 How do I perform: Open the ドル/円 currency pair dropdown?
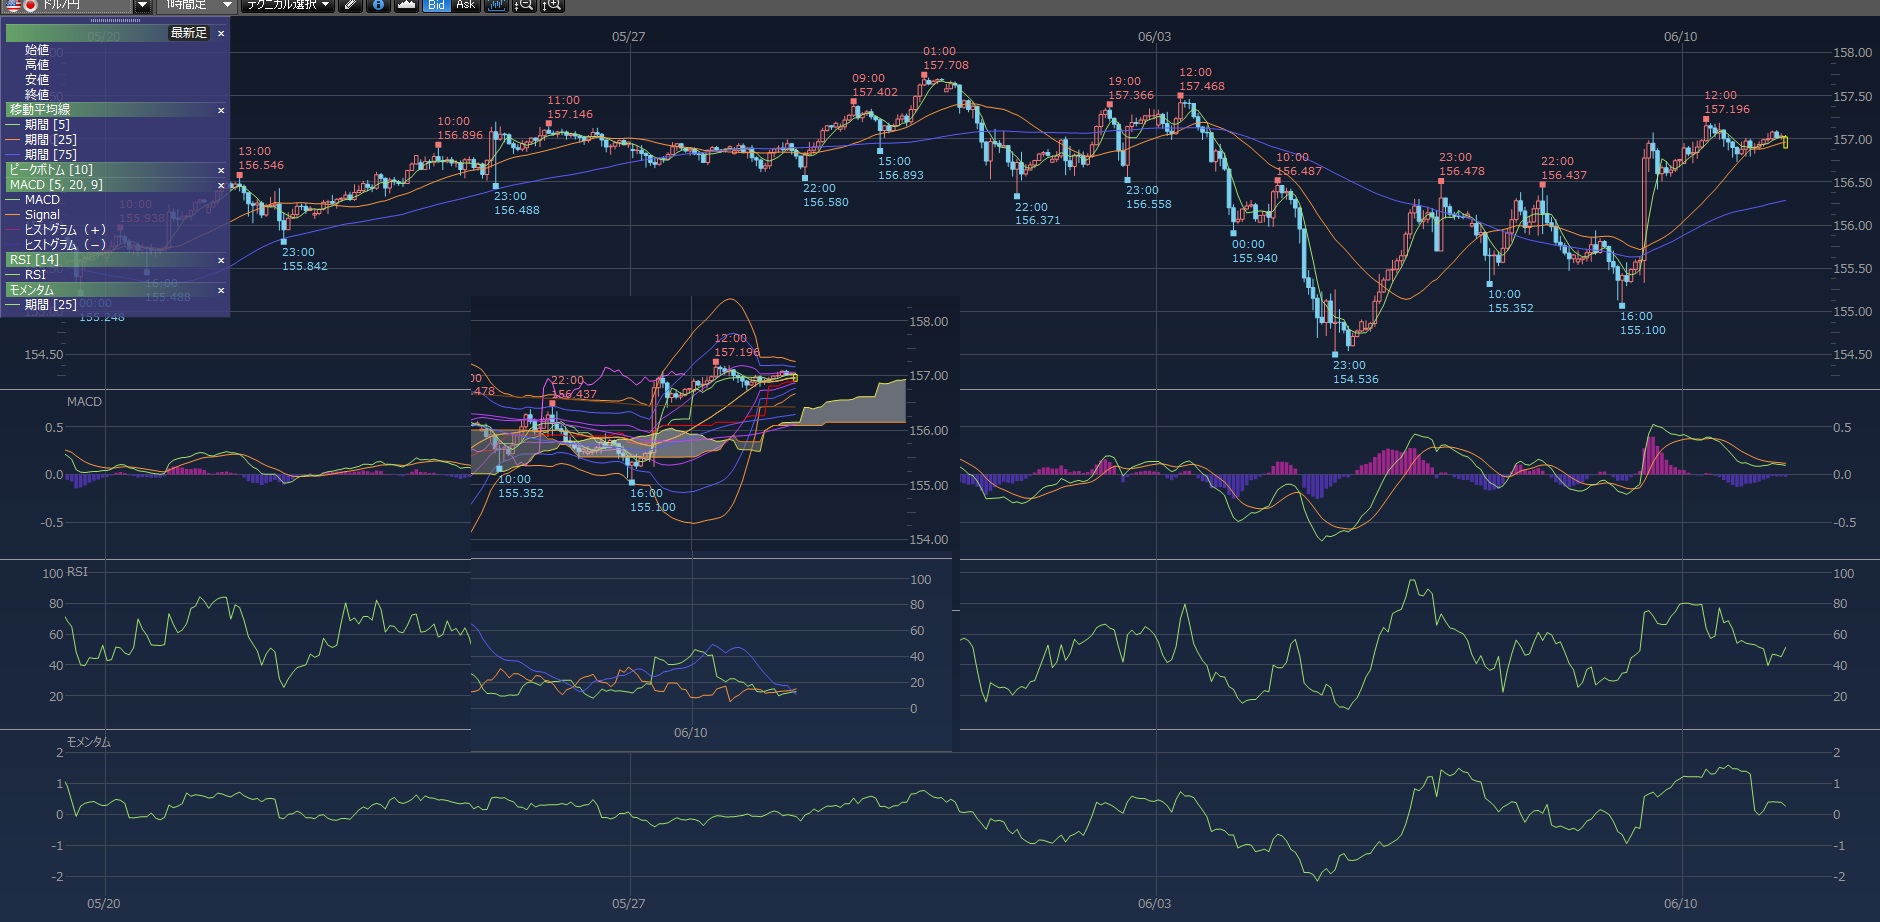click(x=142, y=5)
